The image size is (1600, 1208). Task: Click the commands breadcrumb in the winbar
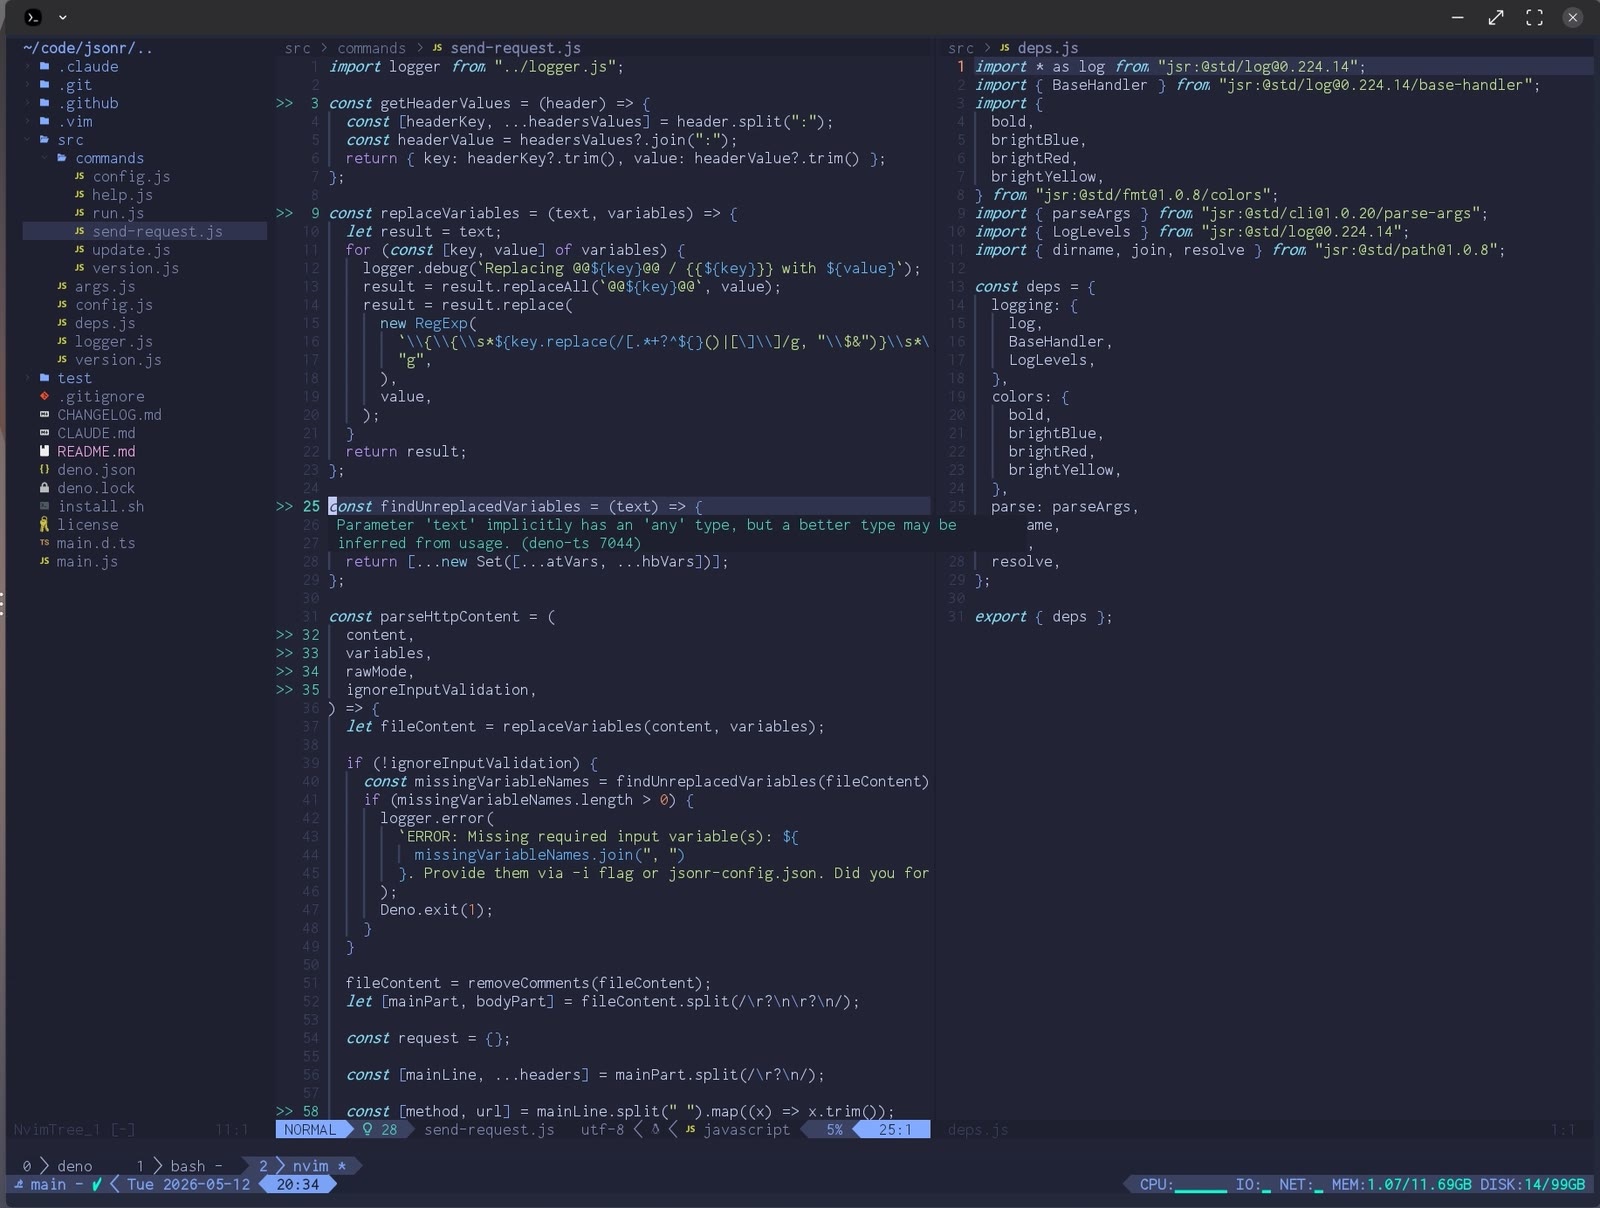(371, 48)
